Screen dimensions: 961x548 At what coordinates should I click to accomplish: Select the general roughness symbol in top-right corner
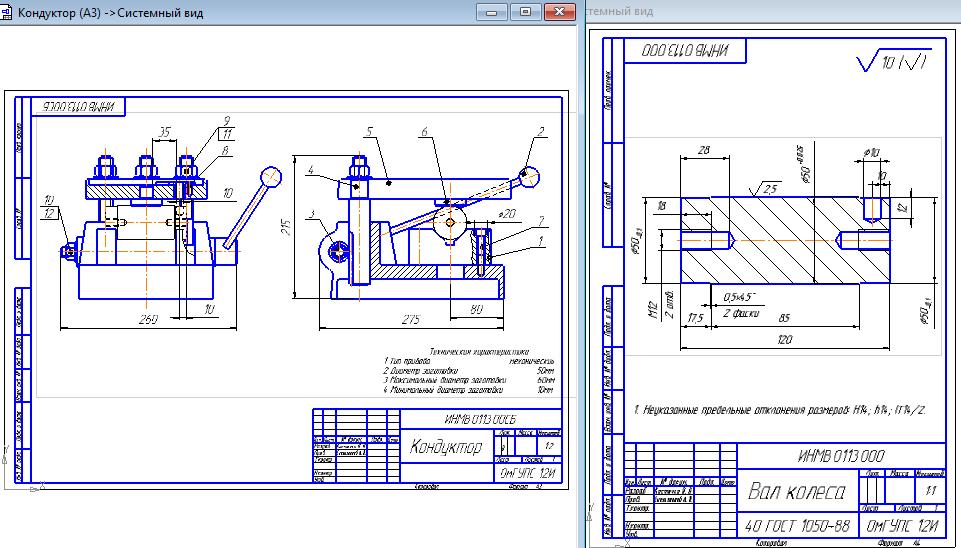pyautogui.click(x=893, y=60)
